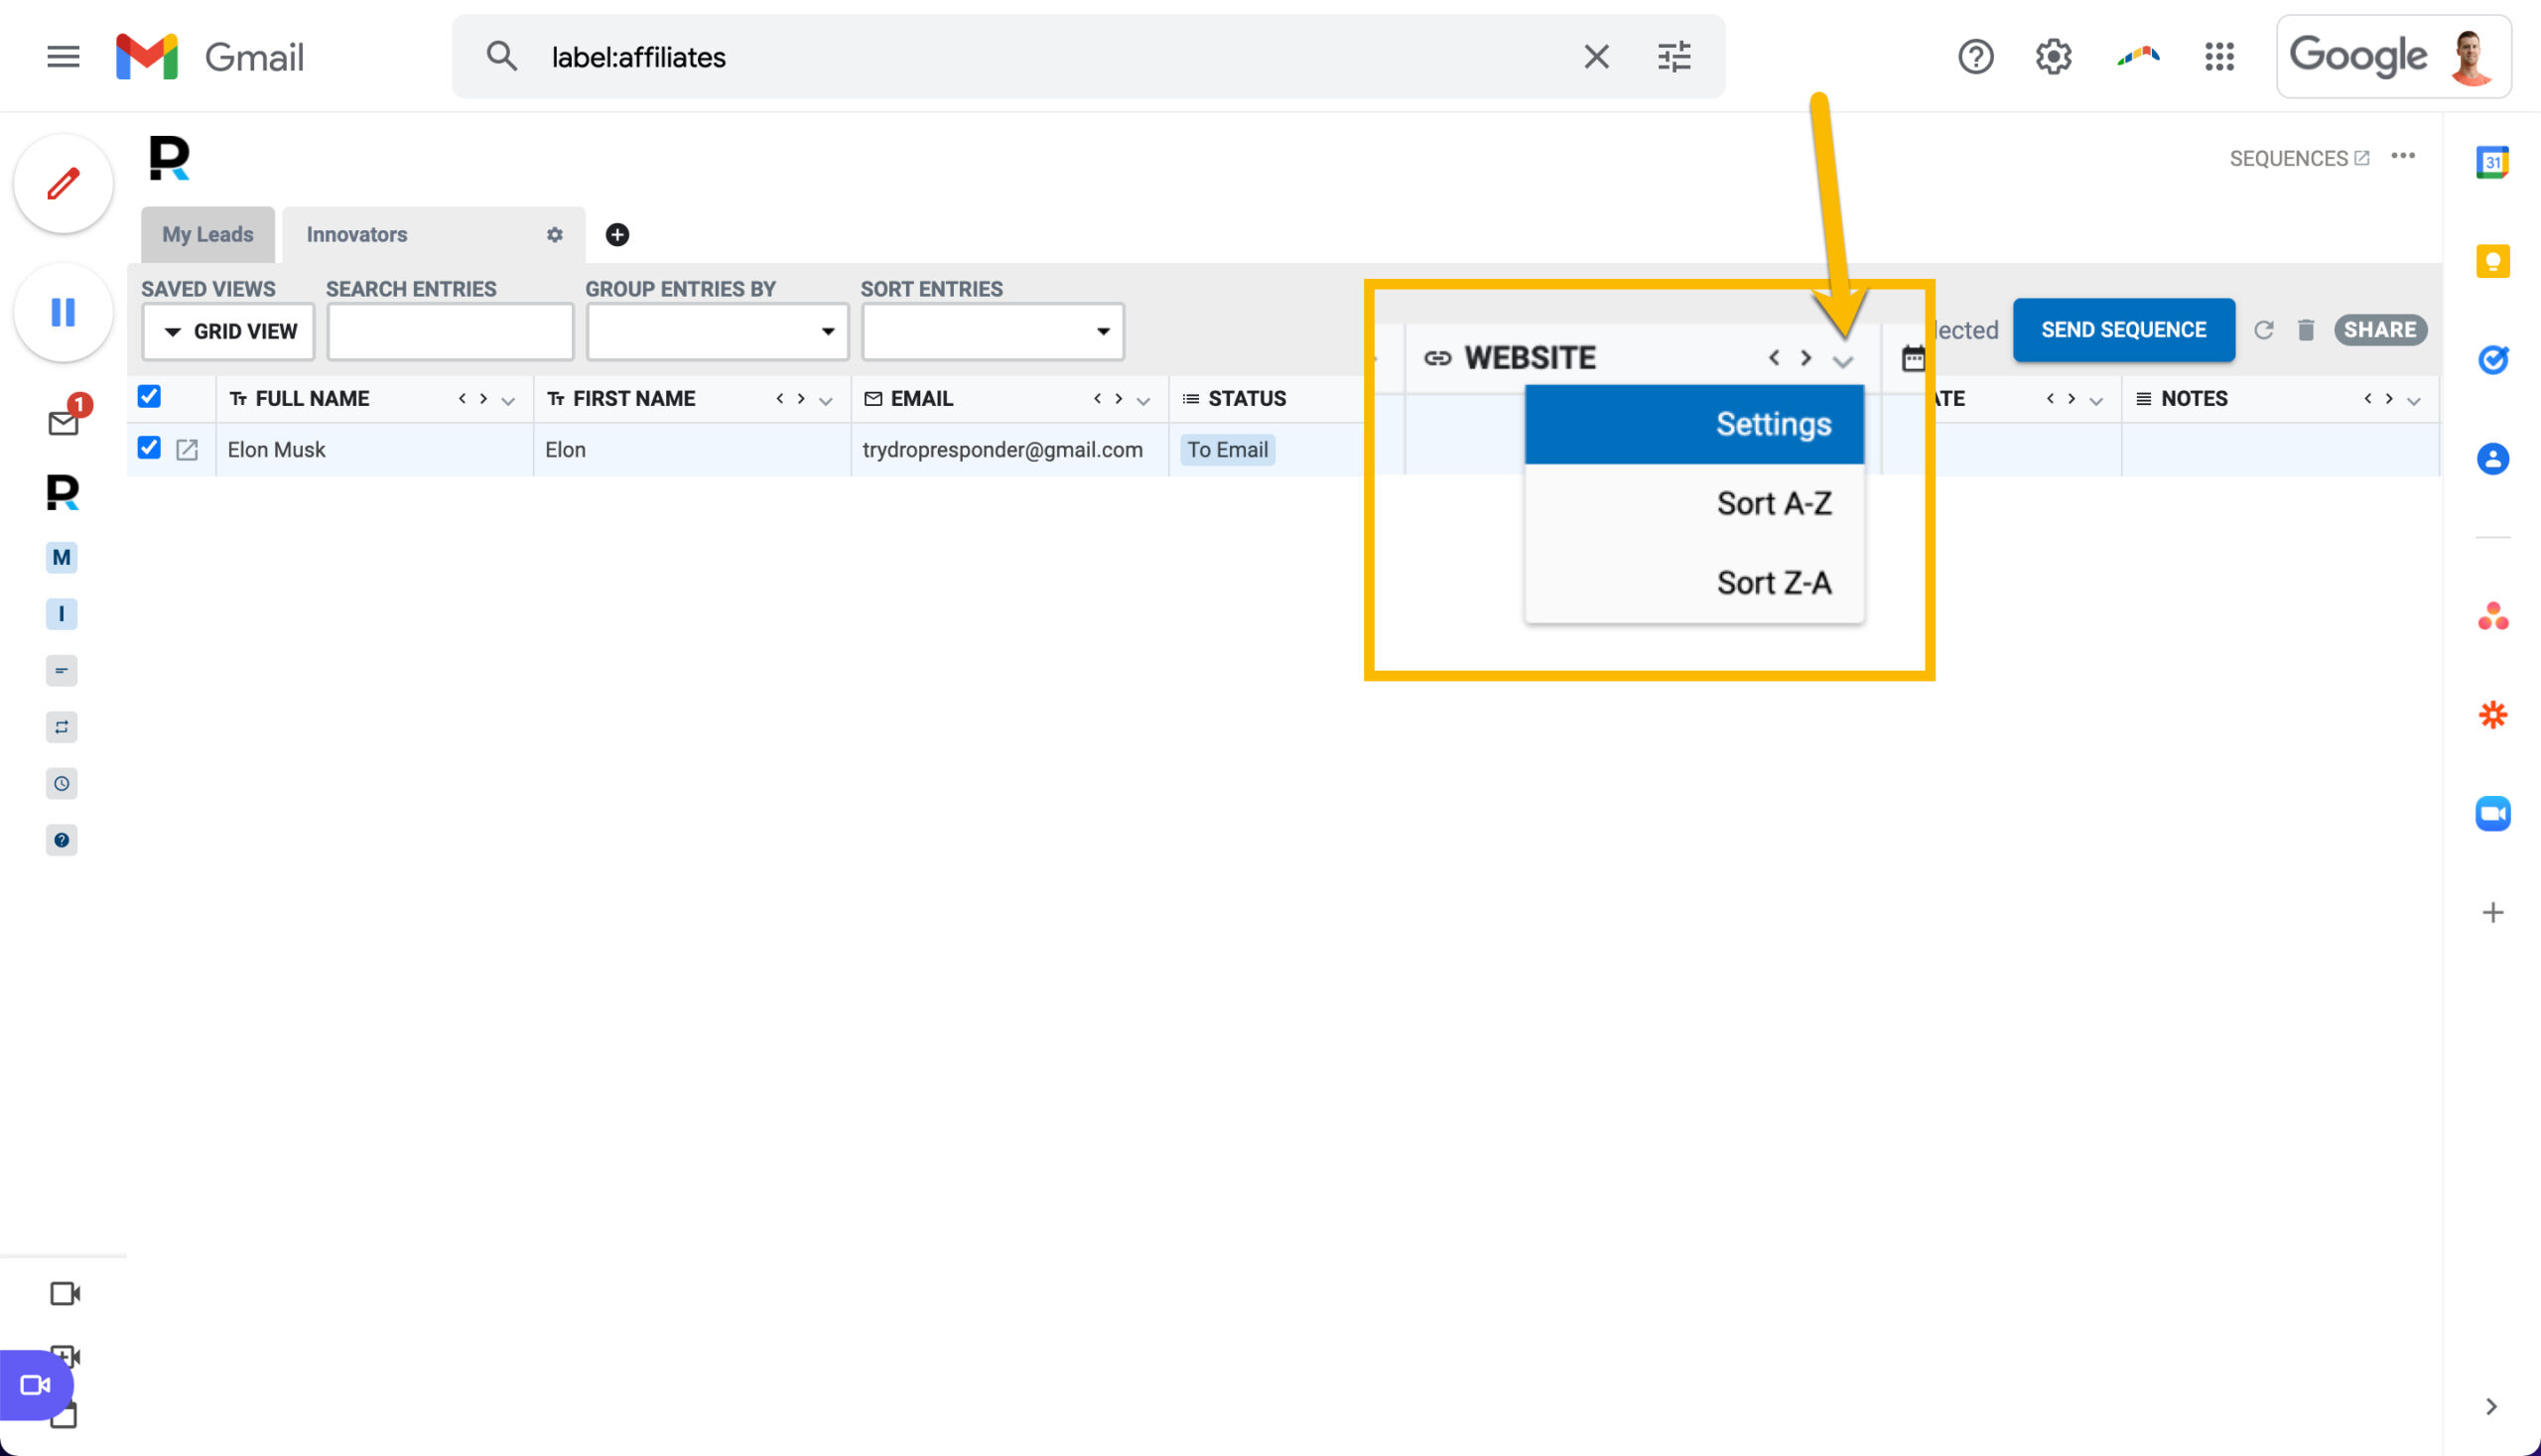Focus the Search Entries field
The height and width of the screenshot is (1456, 2541).
click(x=450, y=331)
